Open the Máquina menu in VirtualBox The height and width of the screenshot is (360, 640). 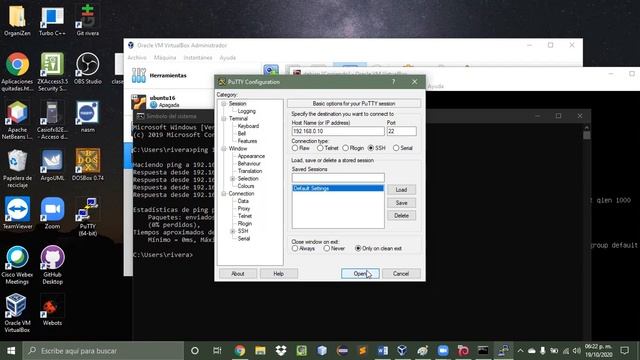[x=165, y=58]
